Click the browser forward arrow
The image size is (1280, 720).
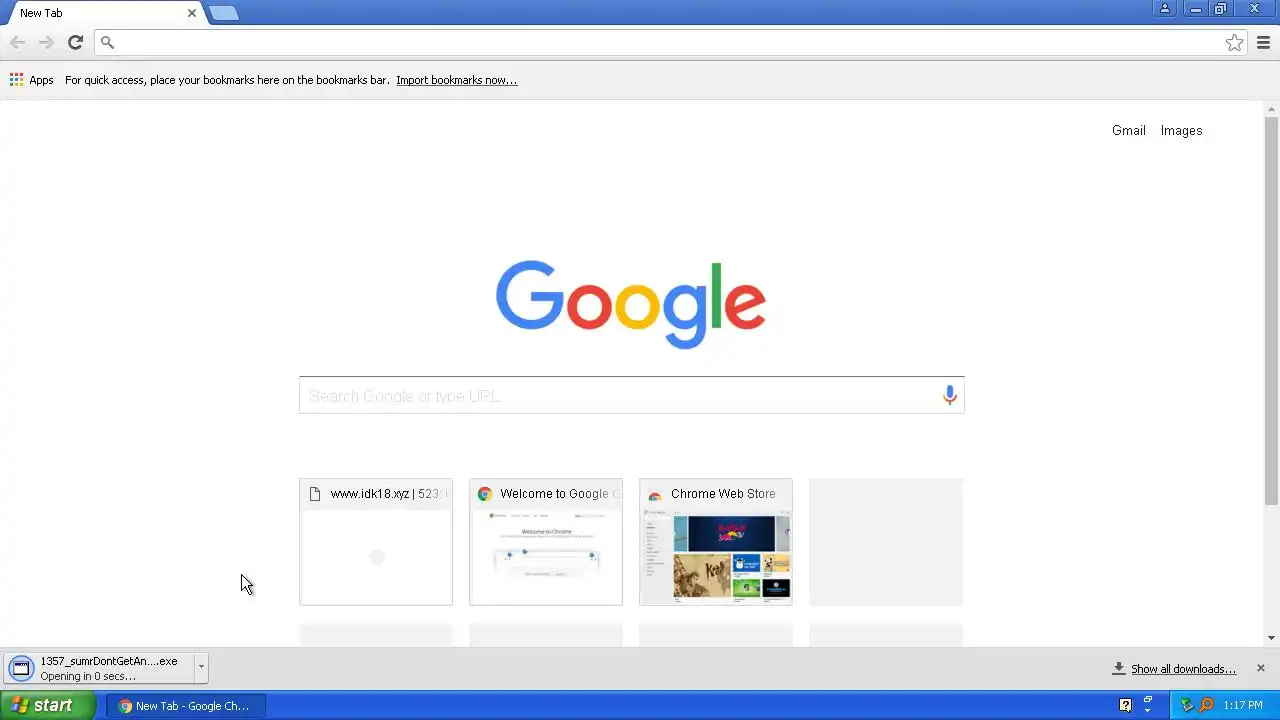click(x=46, y=42)
